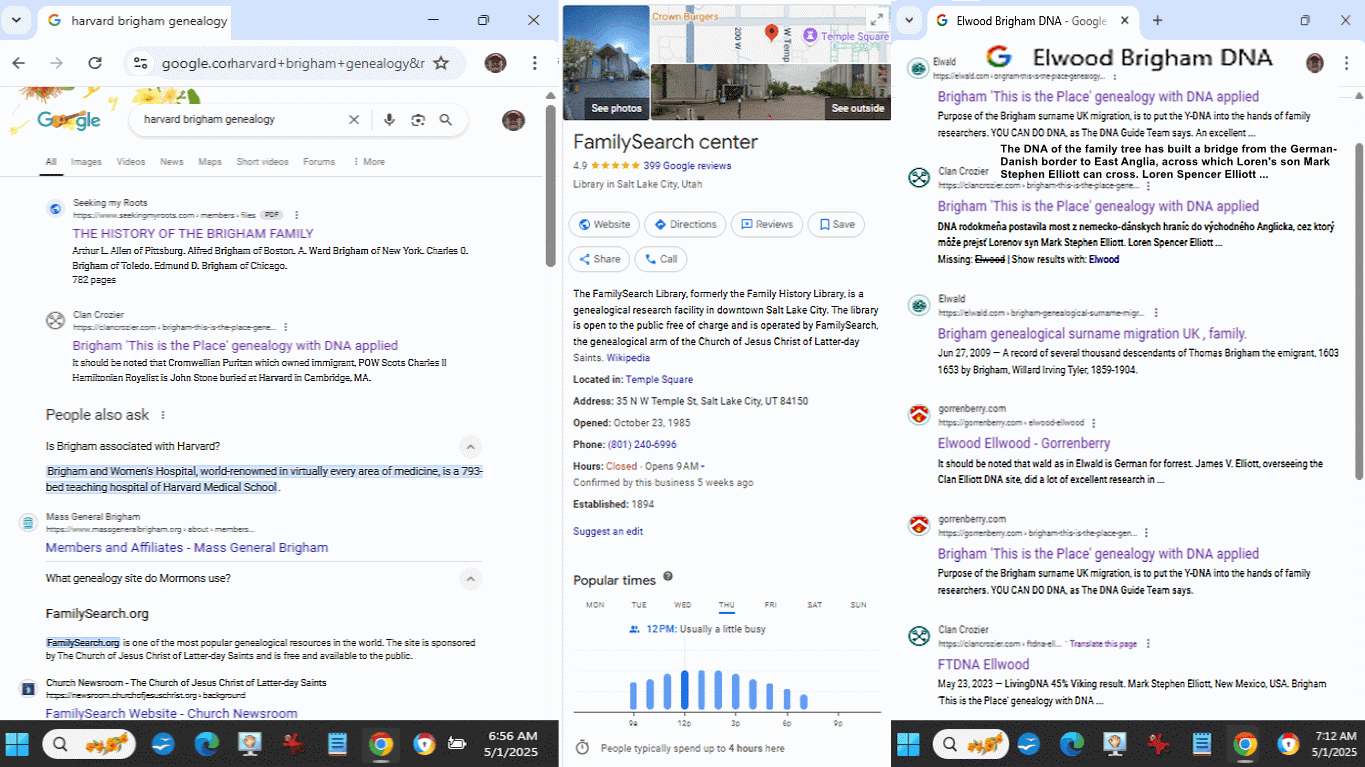Open new tab in Elwood Brigham DNA window
Screen dimensions: 1365x767
(1158, 20)
